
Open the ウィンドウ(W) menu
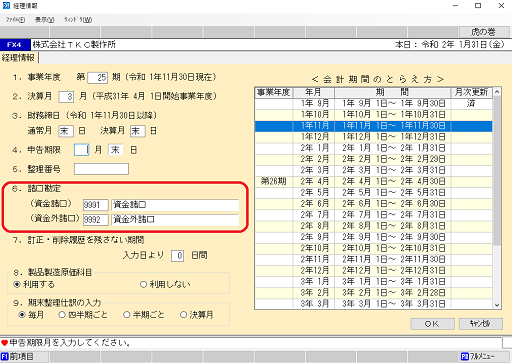(78, 20)
